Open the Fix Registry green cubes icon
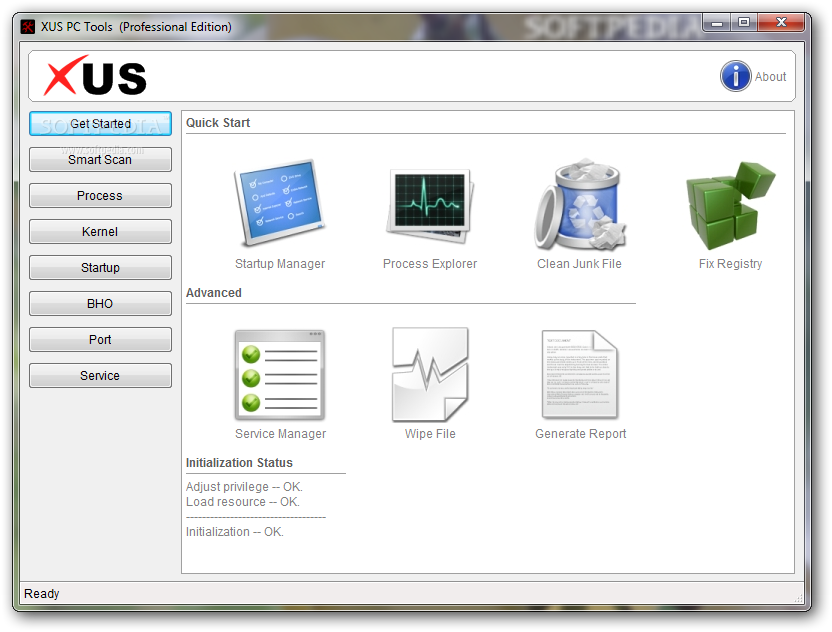 [731, 205]
